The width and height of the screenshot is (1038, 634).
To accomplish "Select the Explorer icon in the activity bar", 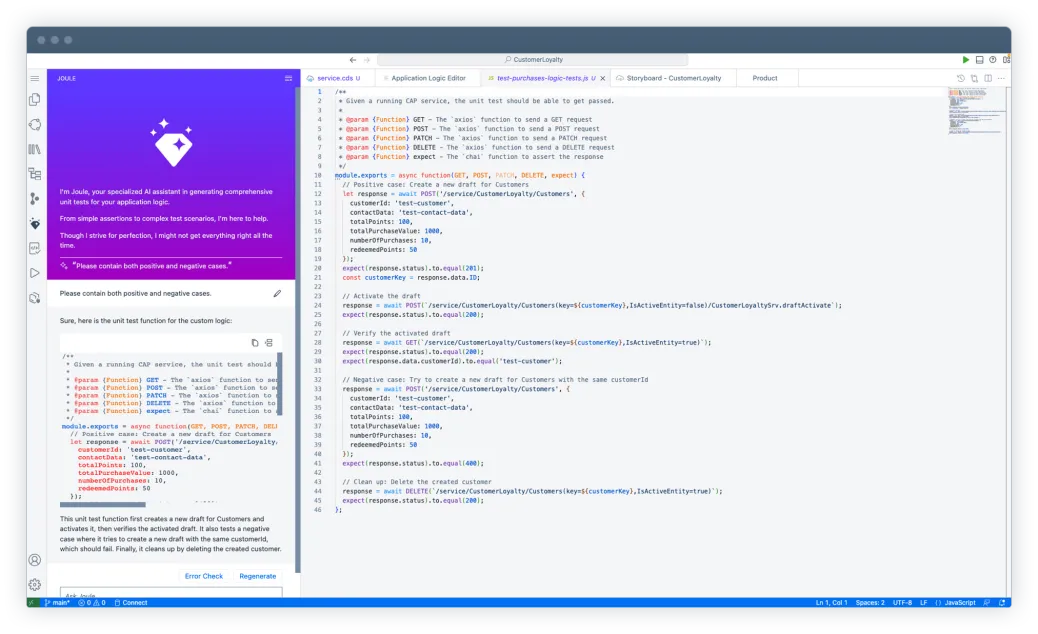I will [x=34, y=99].
